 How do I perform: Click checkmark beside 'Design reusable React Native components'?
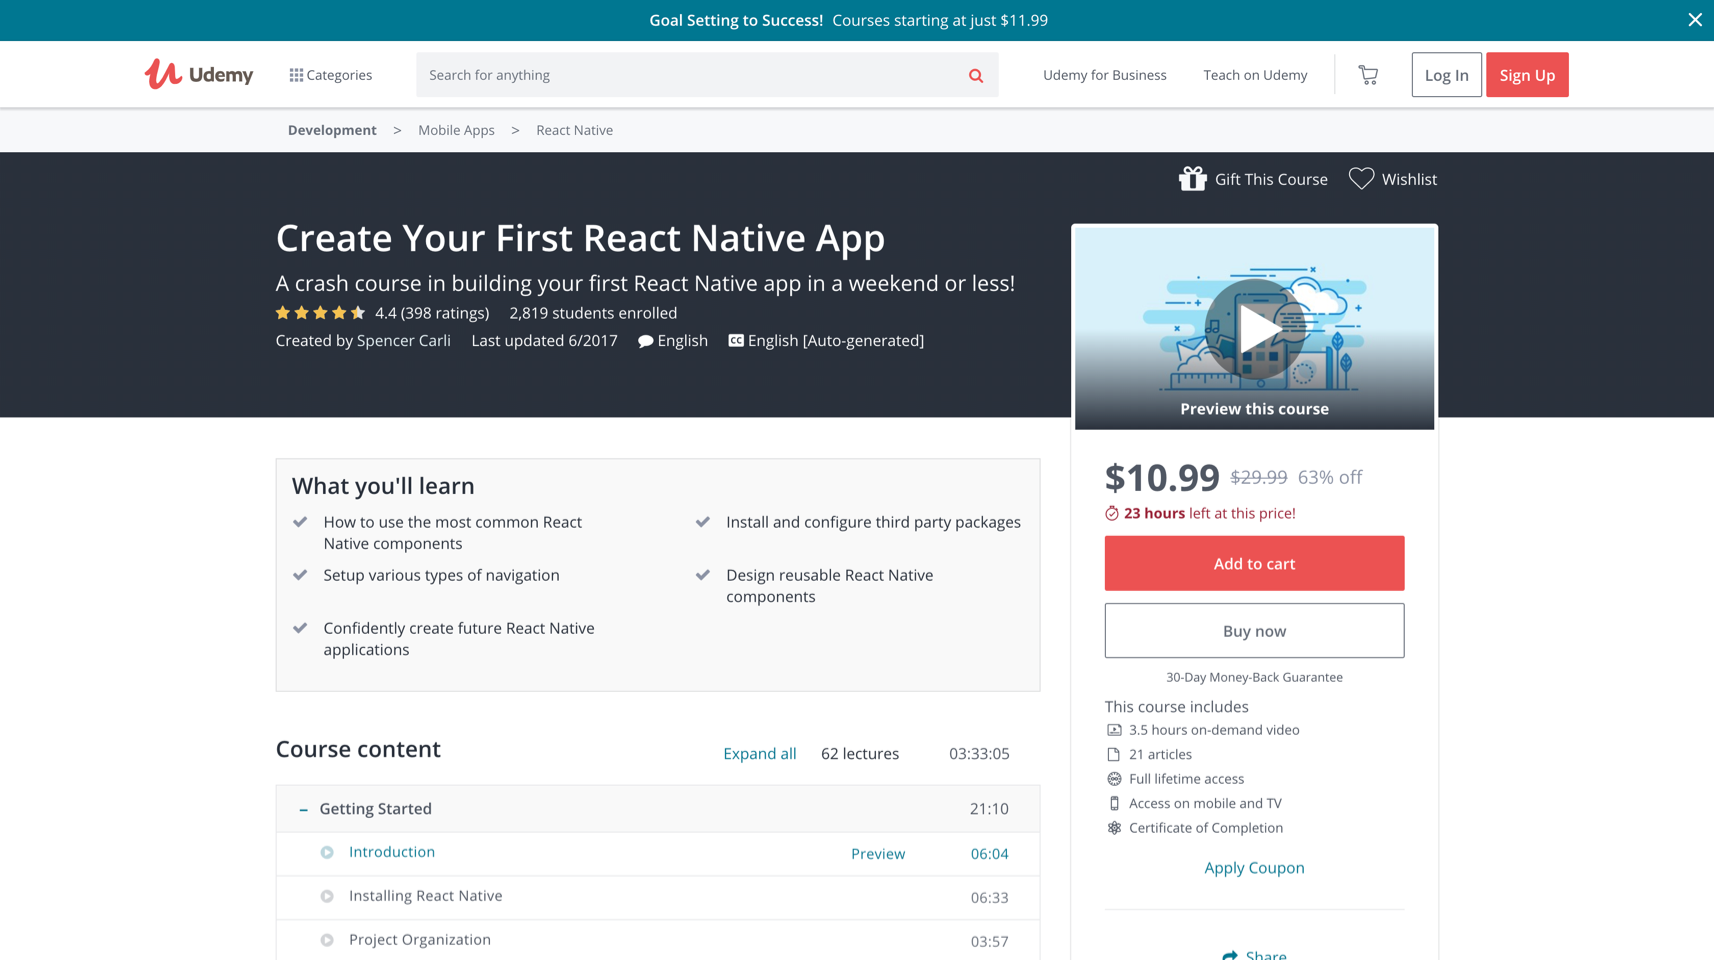[703, 575]
